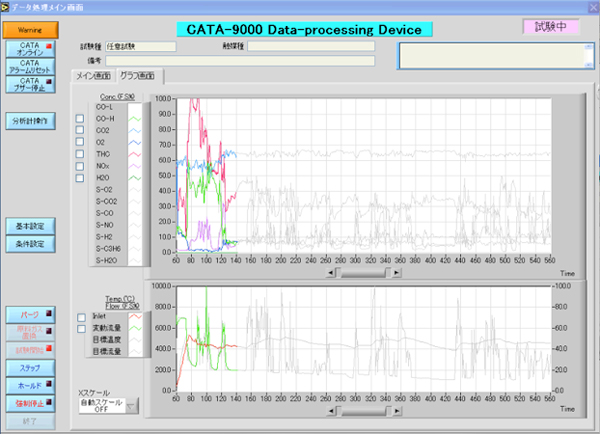Click the concentration graph's left scroll arrow
This screenshot has width=600, height=434.
331,272
